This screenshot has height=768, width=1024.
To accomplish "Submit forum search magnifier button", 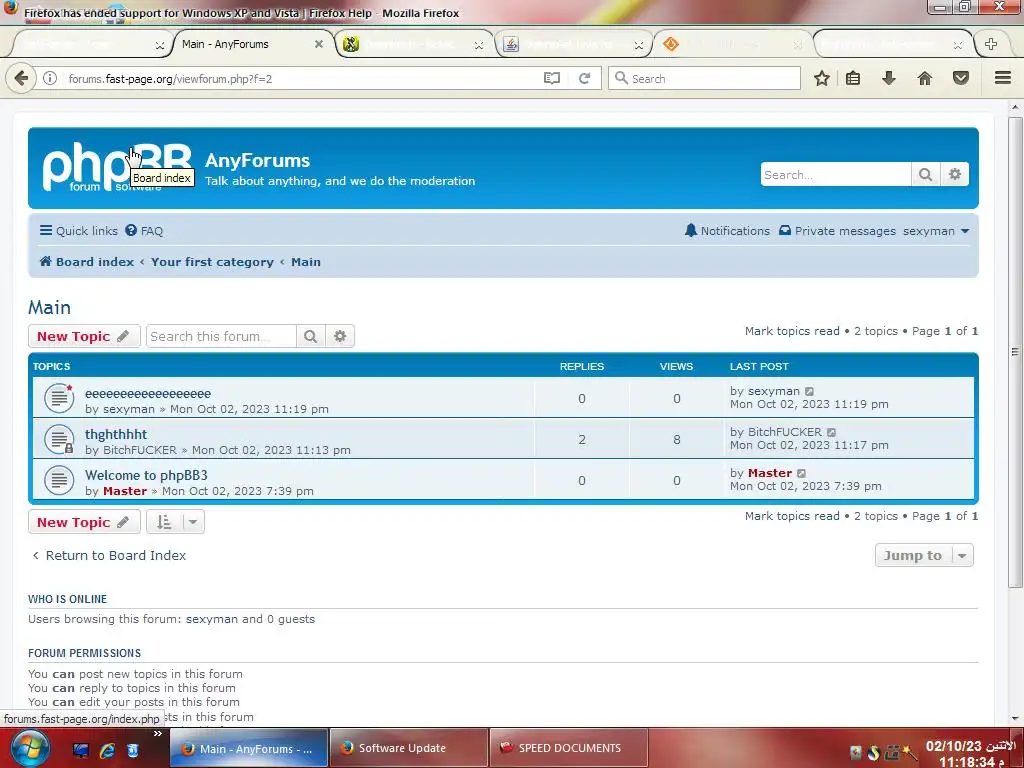I will (x=310, y=336).
